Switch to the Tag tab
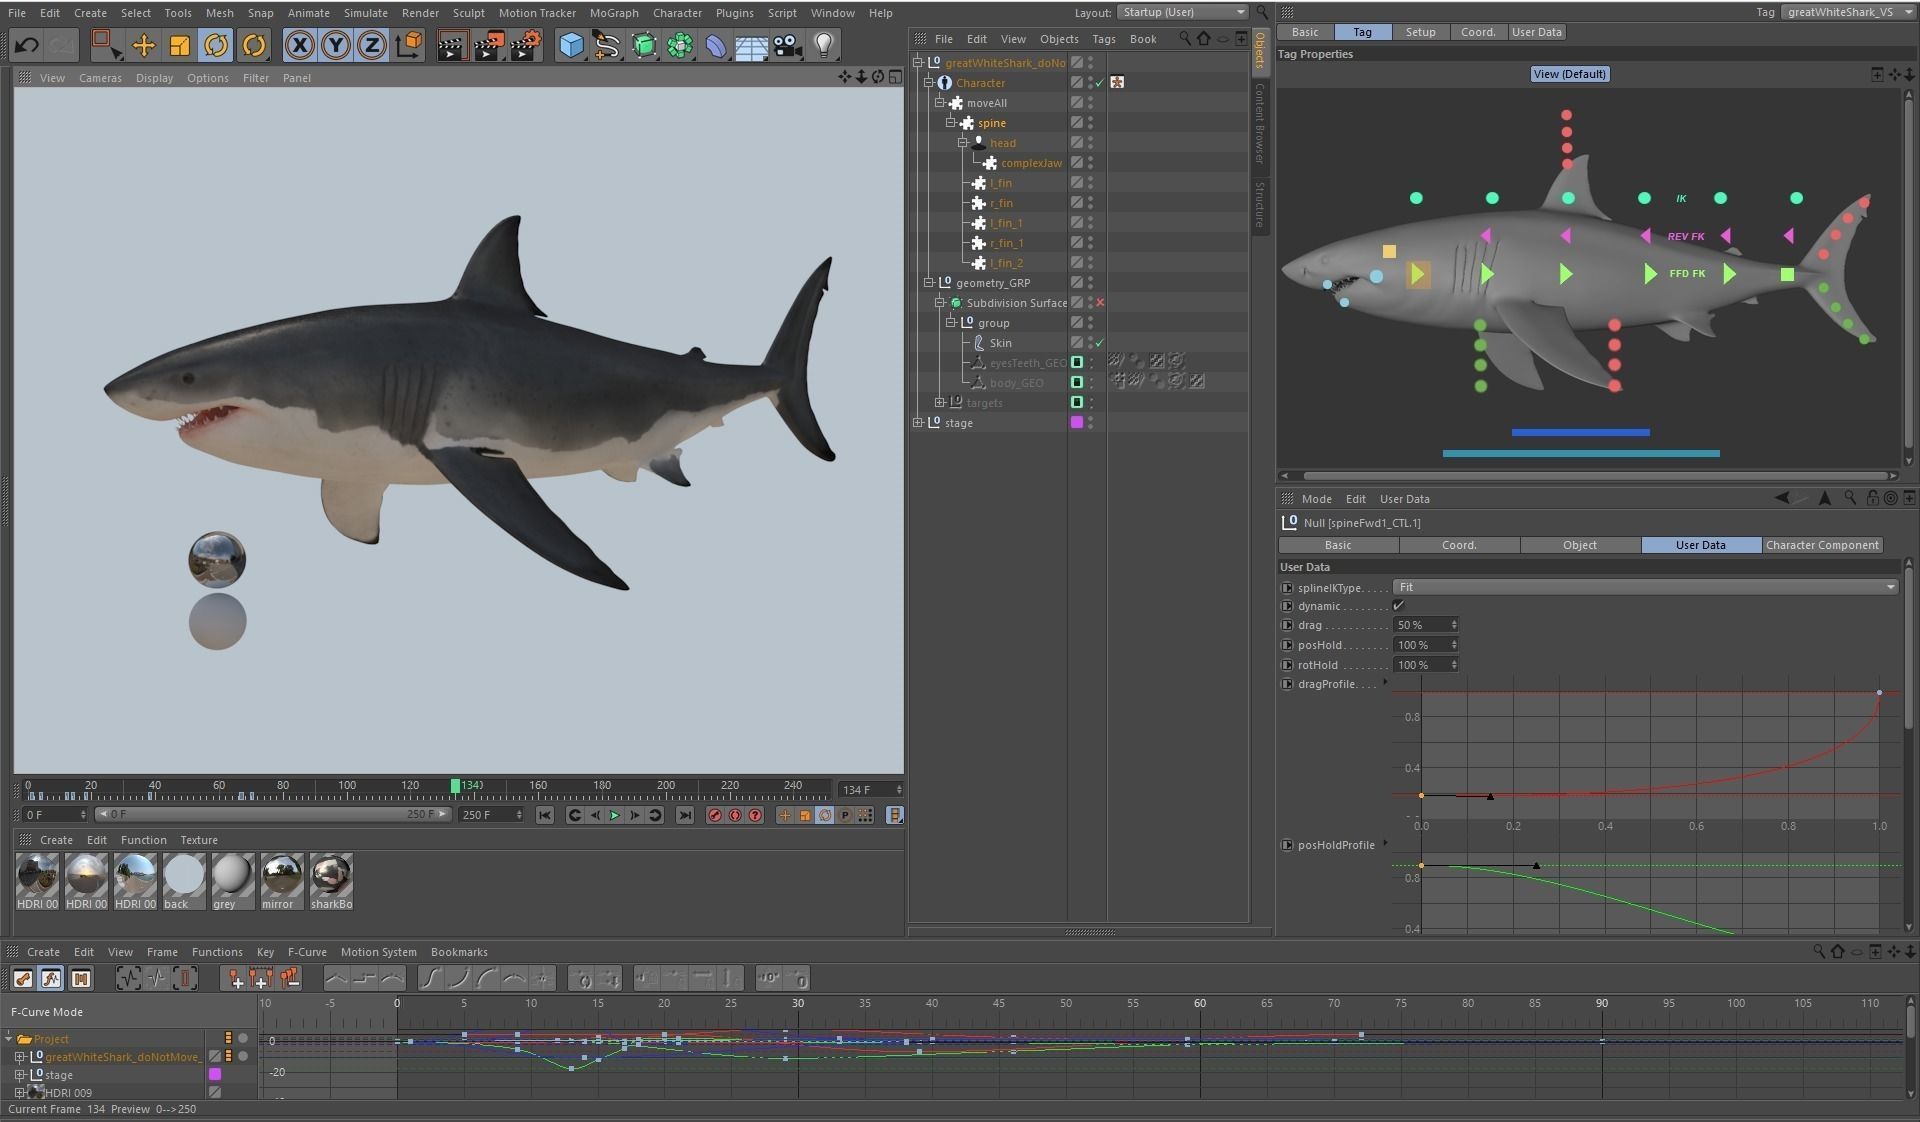The height and width of the screenshot is (1122, 1920). [1362, 32]
